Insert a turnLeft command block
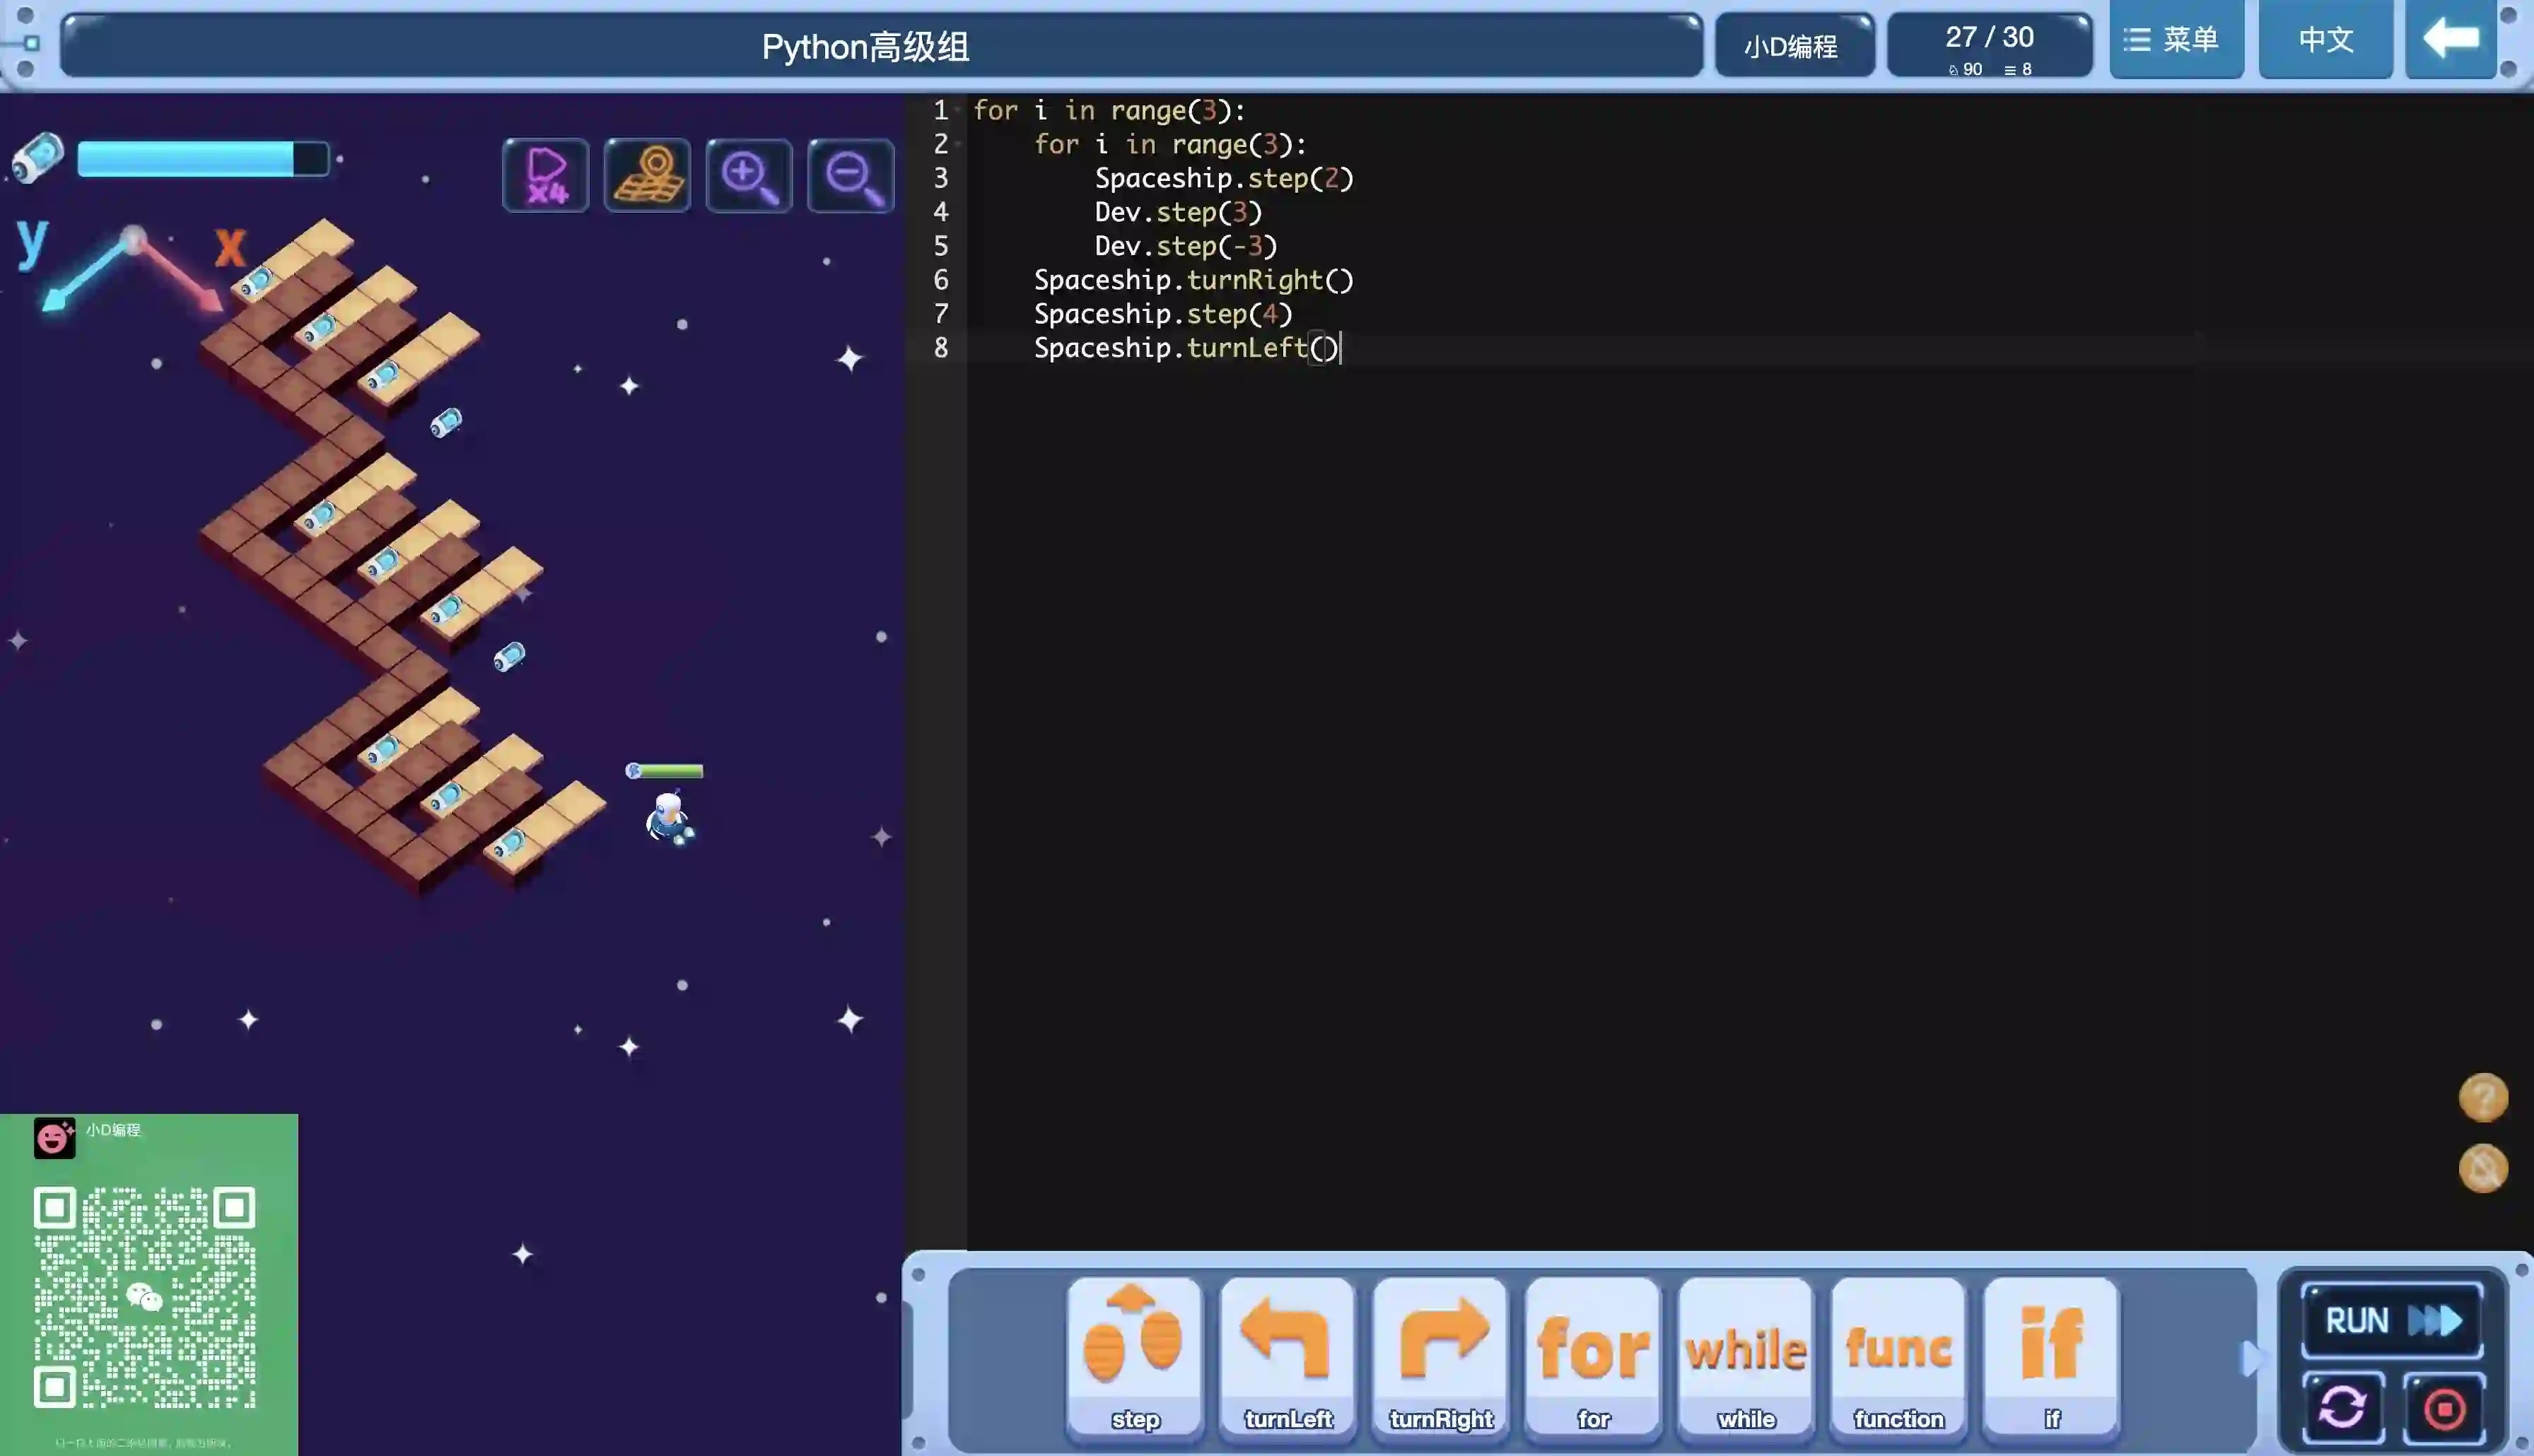This screenshot has height=1456, width=2534. tap(1287, 1355)
